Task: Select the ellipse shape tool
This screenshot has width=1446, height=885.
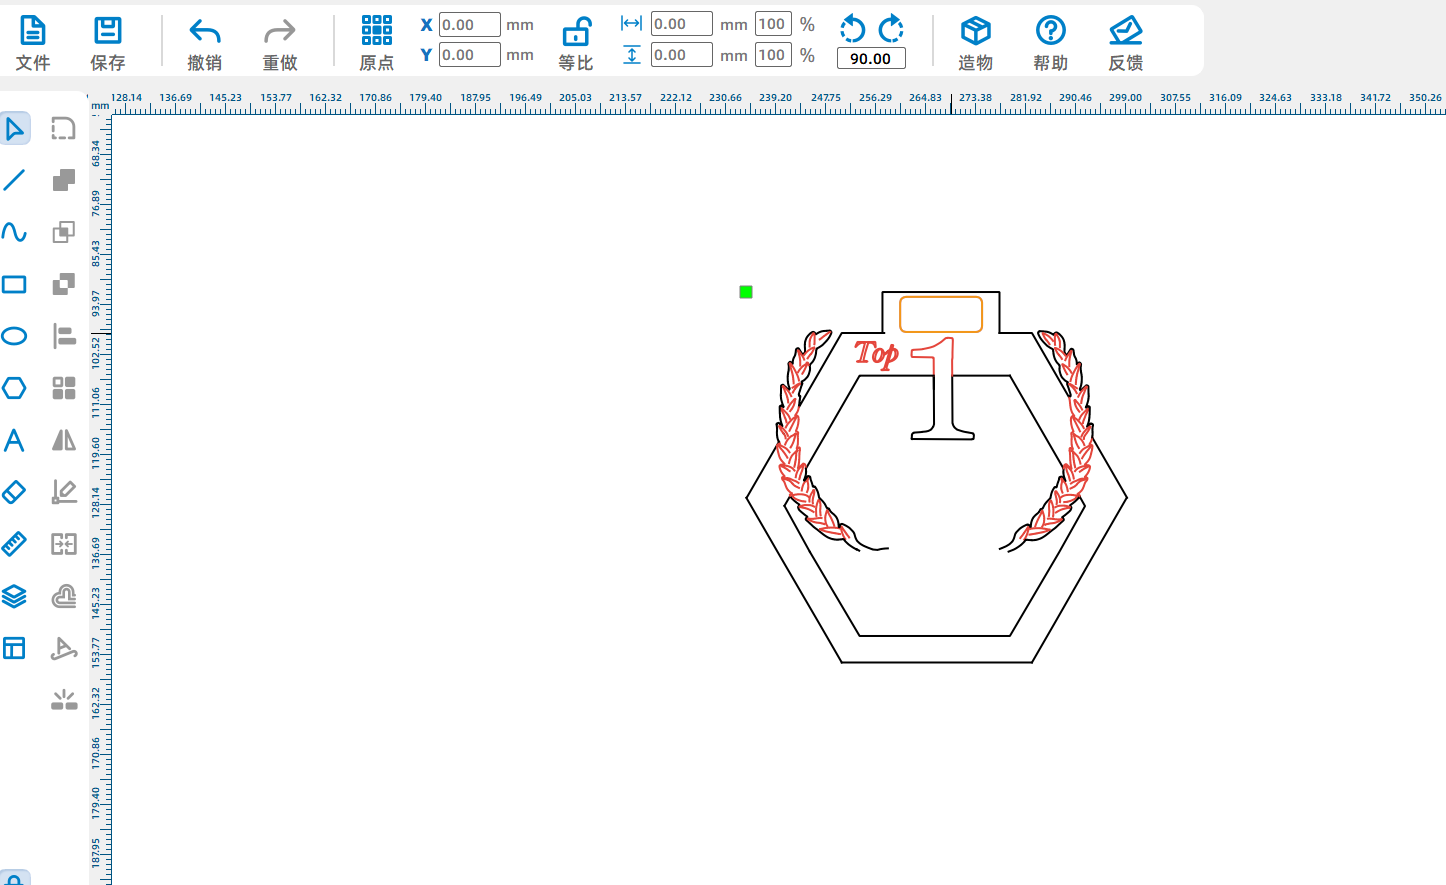Action: (x=14, y=336)
